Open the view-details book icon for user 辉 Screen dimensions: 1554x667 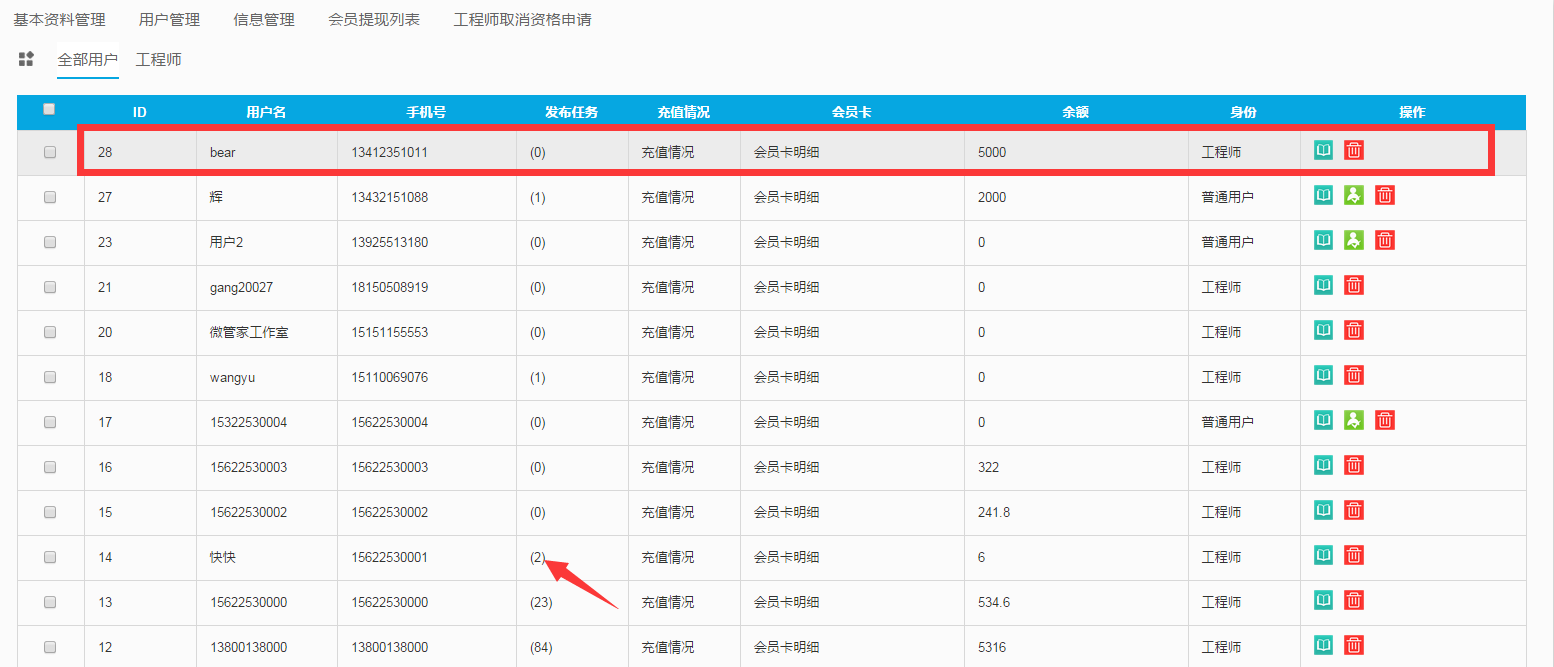(1323, 195)
